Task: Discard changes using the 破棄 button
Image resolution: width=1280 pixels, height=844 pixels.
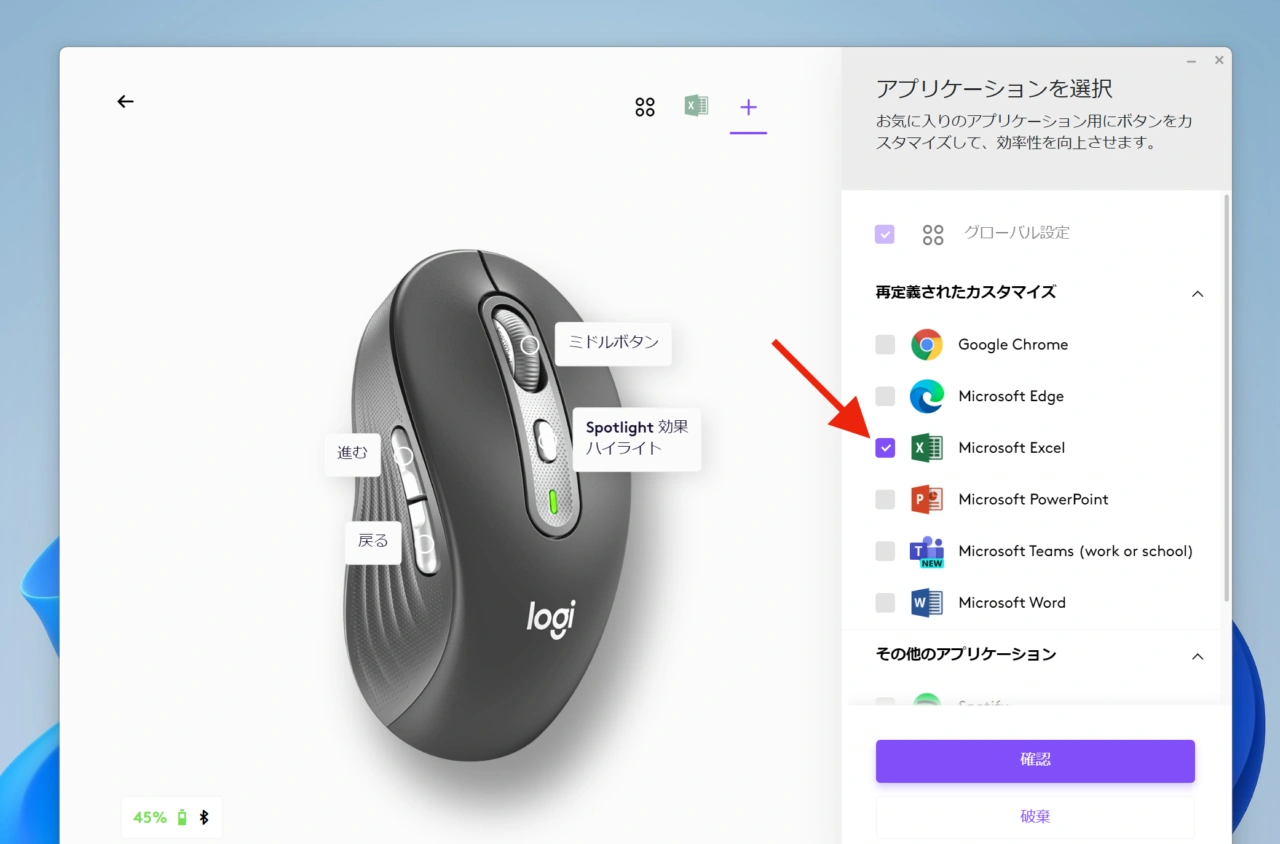Action: coord(1035,816)
